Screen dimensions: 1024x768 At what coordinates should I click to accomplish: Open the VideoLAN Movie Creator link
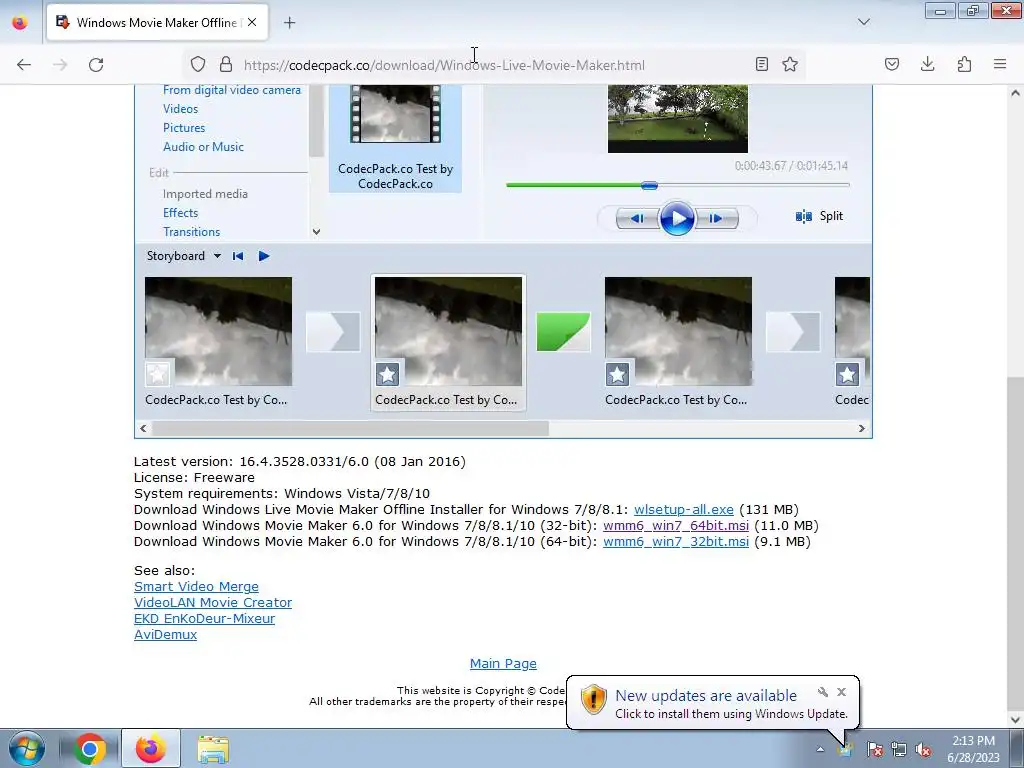click(213, 602)
